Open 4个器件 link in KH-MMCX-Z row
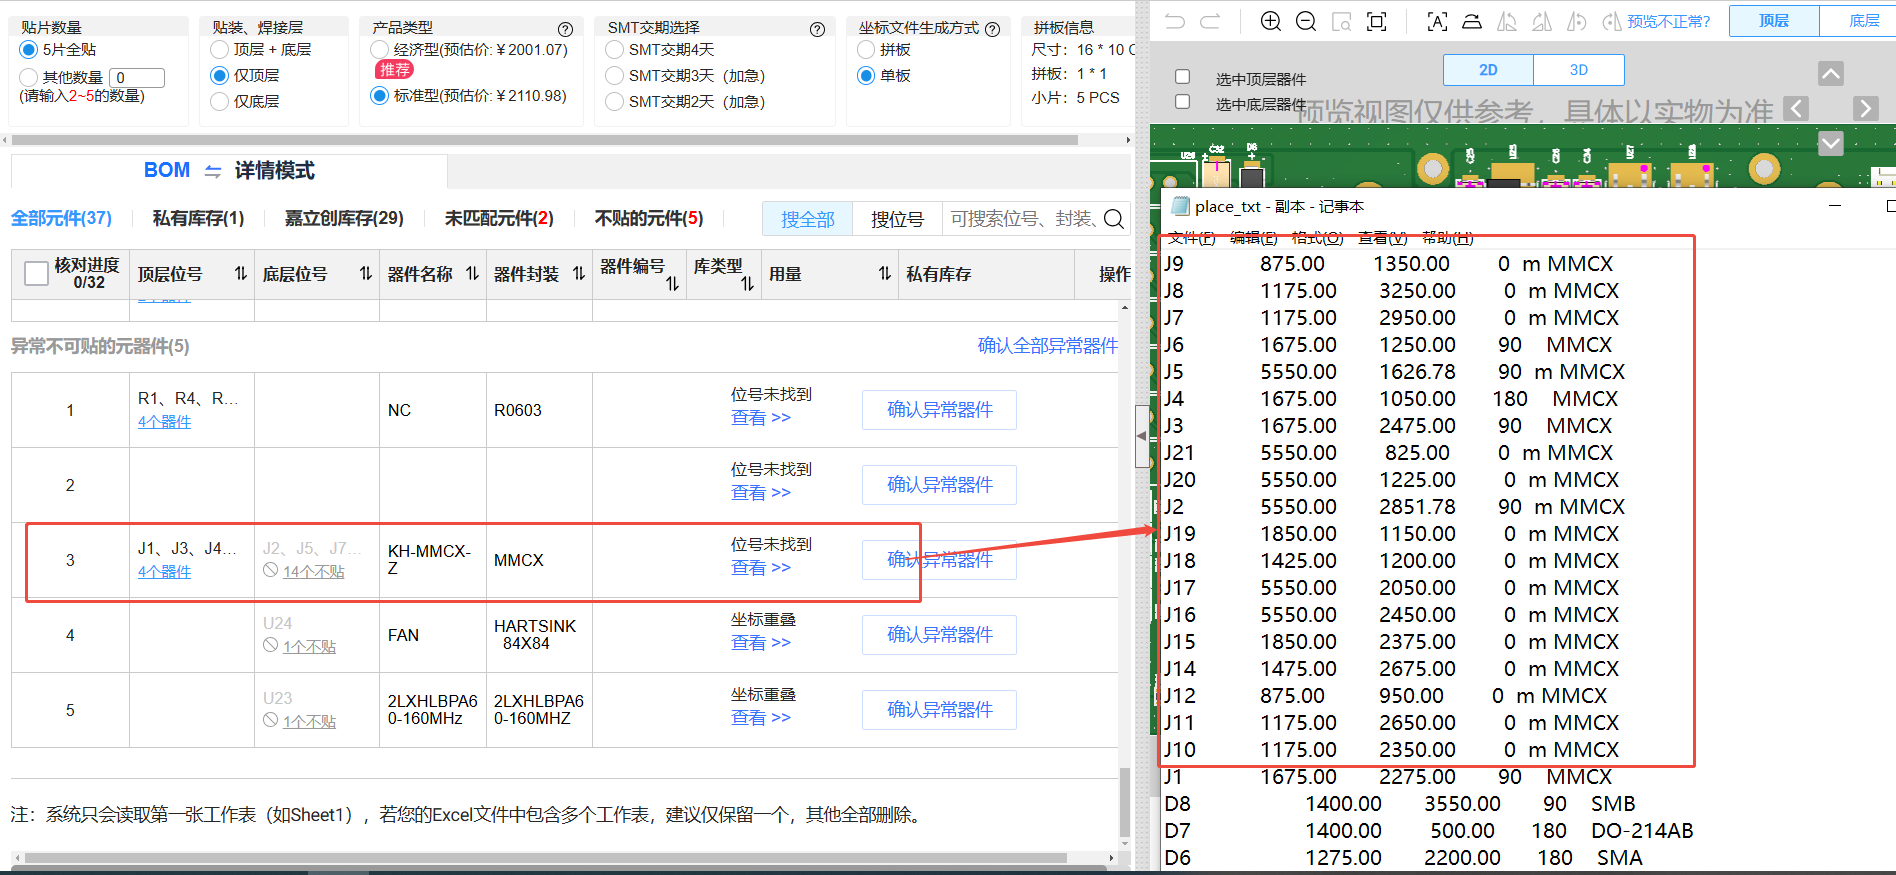 pos(165,572)
